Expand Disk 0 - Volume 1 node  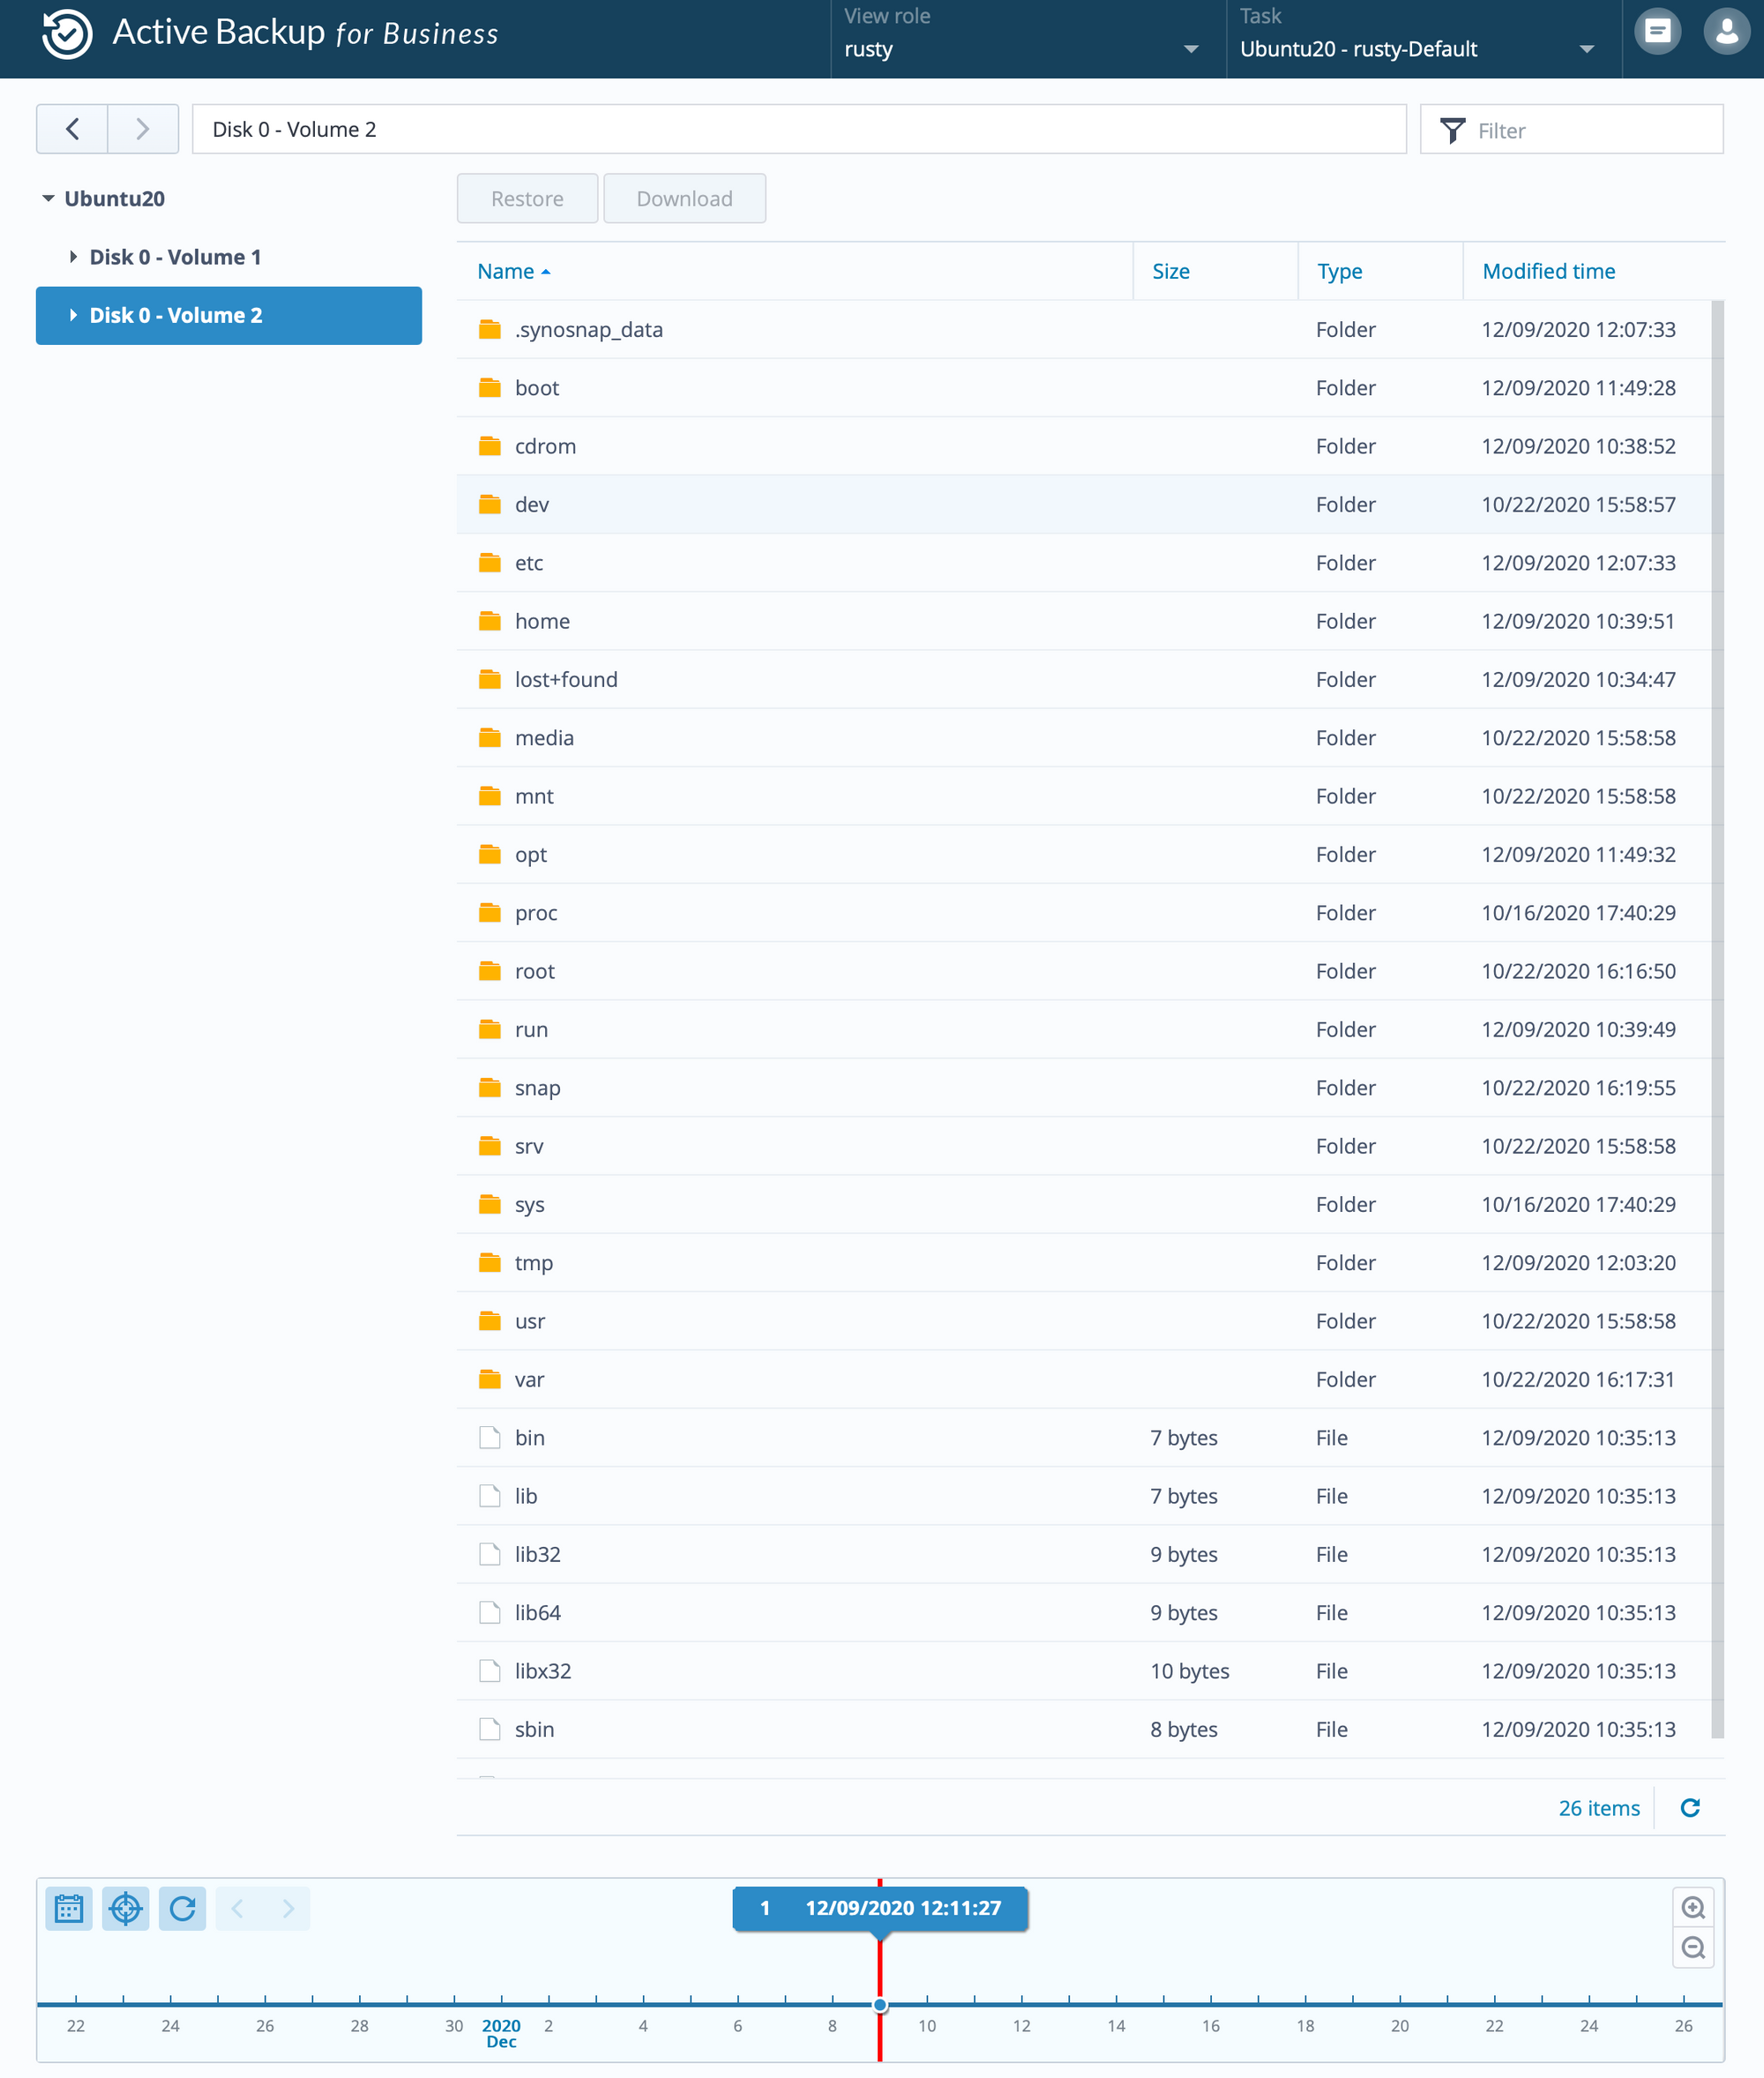[73, 257]
